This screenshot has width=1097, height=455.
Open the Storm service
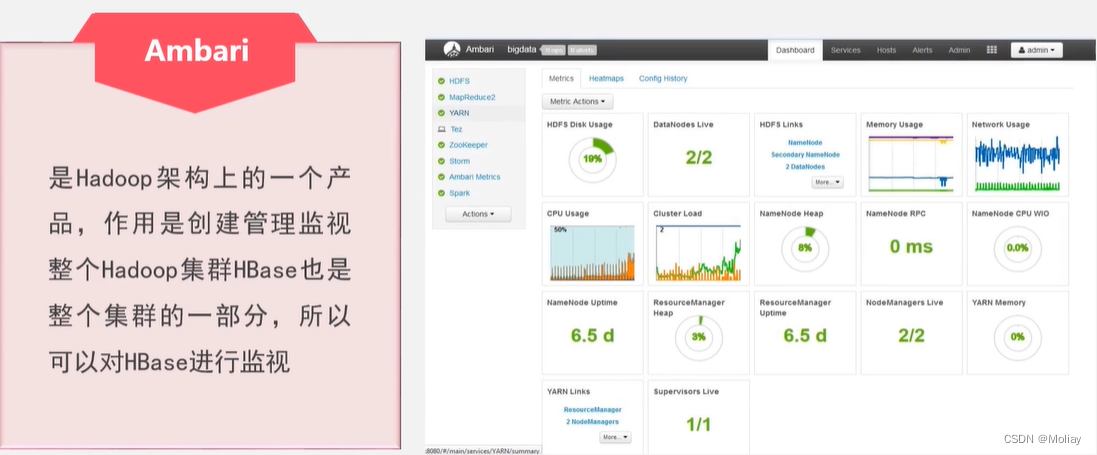460,161
